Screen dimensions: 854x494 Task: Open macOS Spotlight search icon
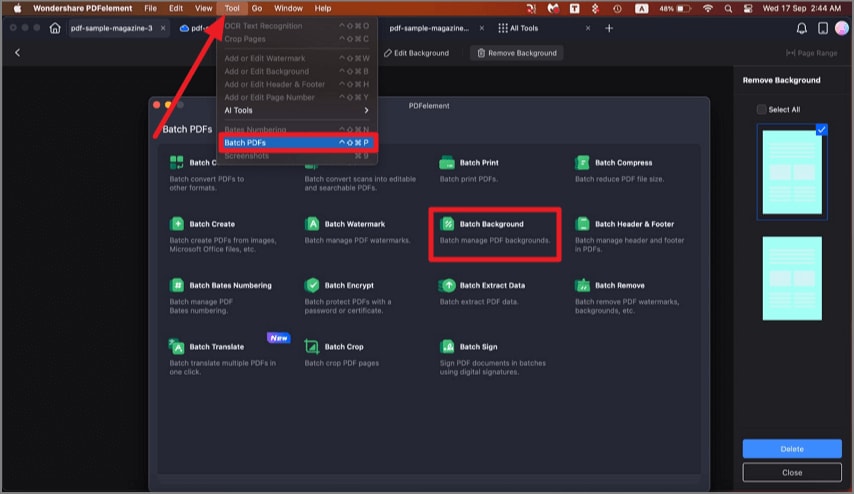(728, 8)
